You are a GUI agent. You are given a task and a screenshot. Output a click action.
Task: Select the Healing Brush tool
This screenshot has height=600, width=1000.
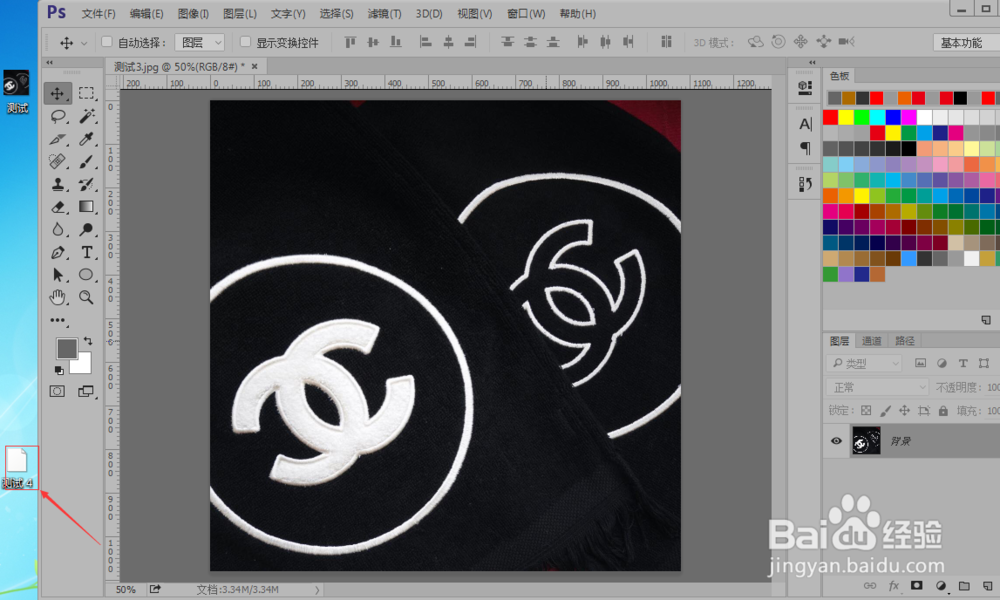[x=57, y=162]
